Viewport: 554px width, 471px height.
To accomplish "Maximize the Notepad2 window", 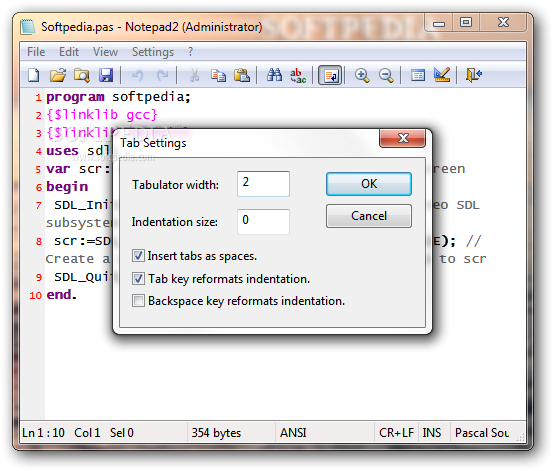I will point(466,23).
